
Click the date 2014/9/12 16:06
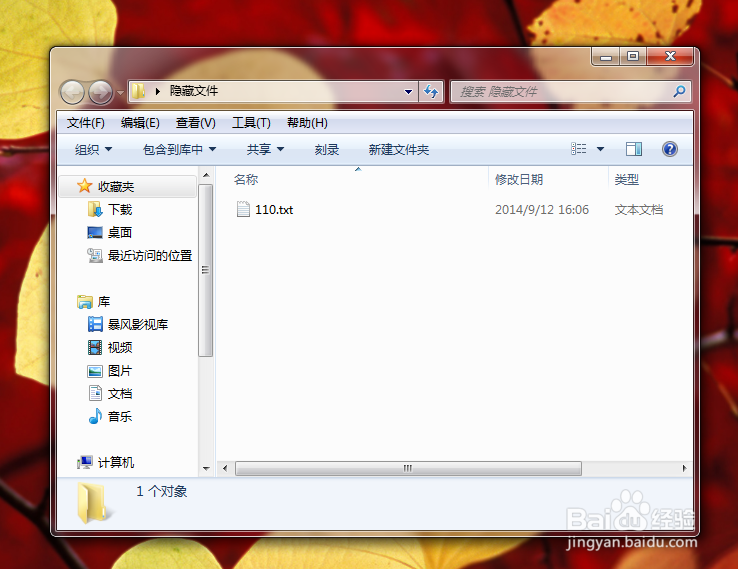point(542,210)
